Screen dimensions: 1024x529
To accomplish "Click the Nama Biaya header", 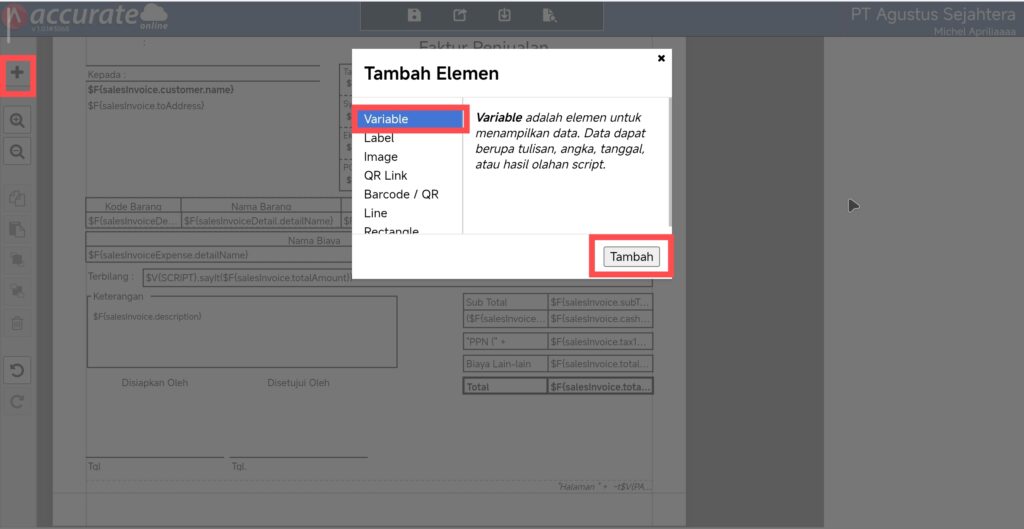I will tap(314, 240).
